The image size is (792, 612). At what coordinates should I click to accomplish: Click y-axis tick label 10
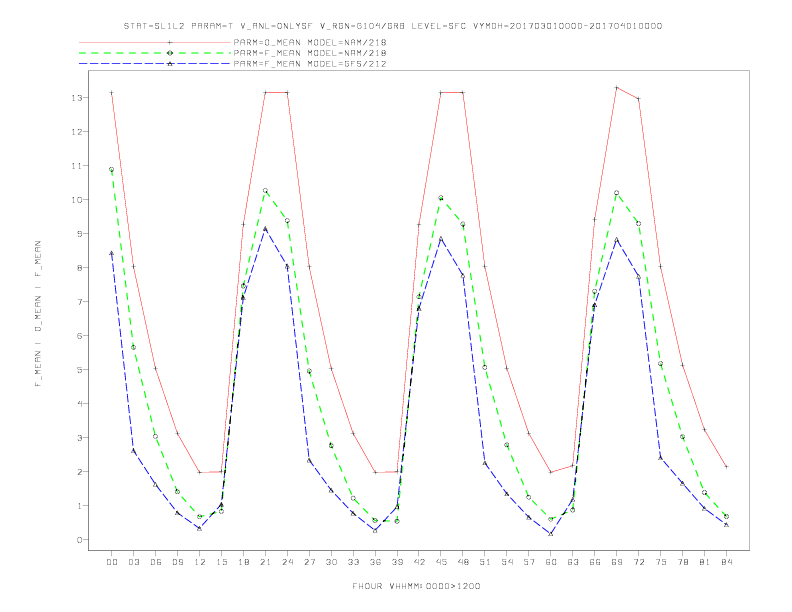coord(77,199)
